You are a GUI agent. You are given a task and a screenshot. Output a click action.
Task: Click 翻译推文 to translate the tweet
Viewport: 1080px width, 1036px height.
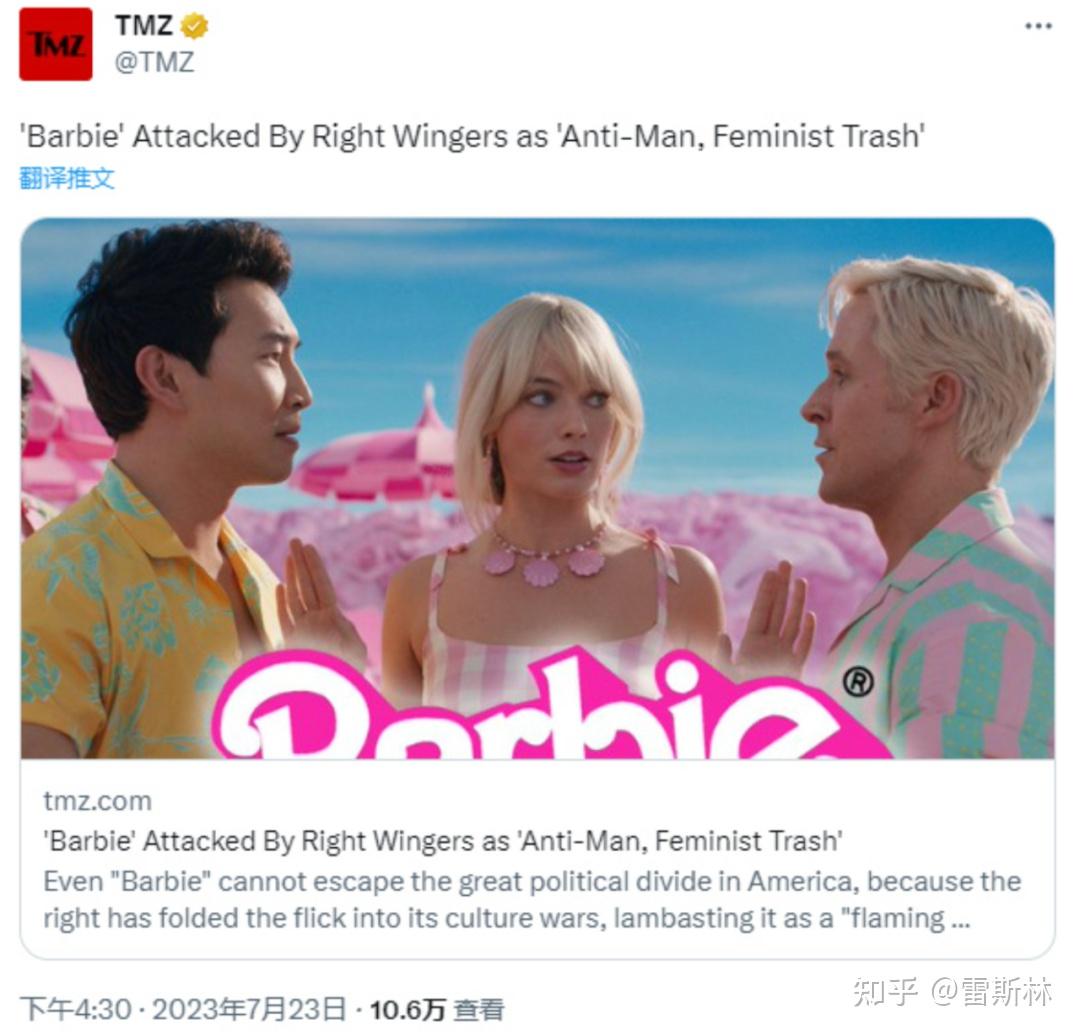tap(67, 178)
